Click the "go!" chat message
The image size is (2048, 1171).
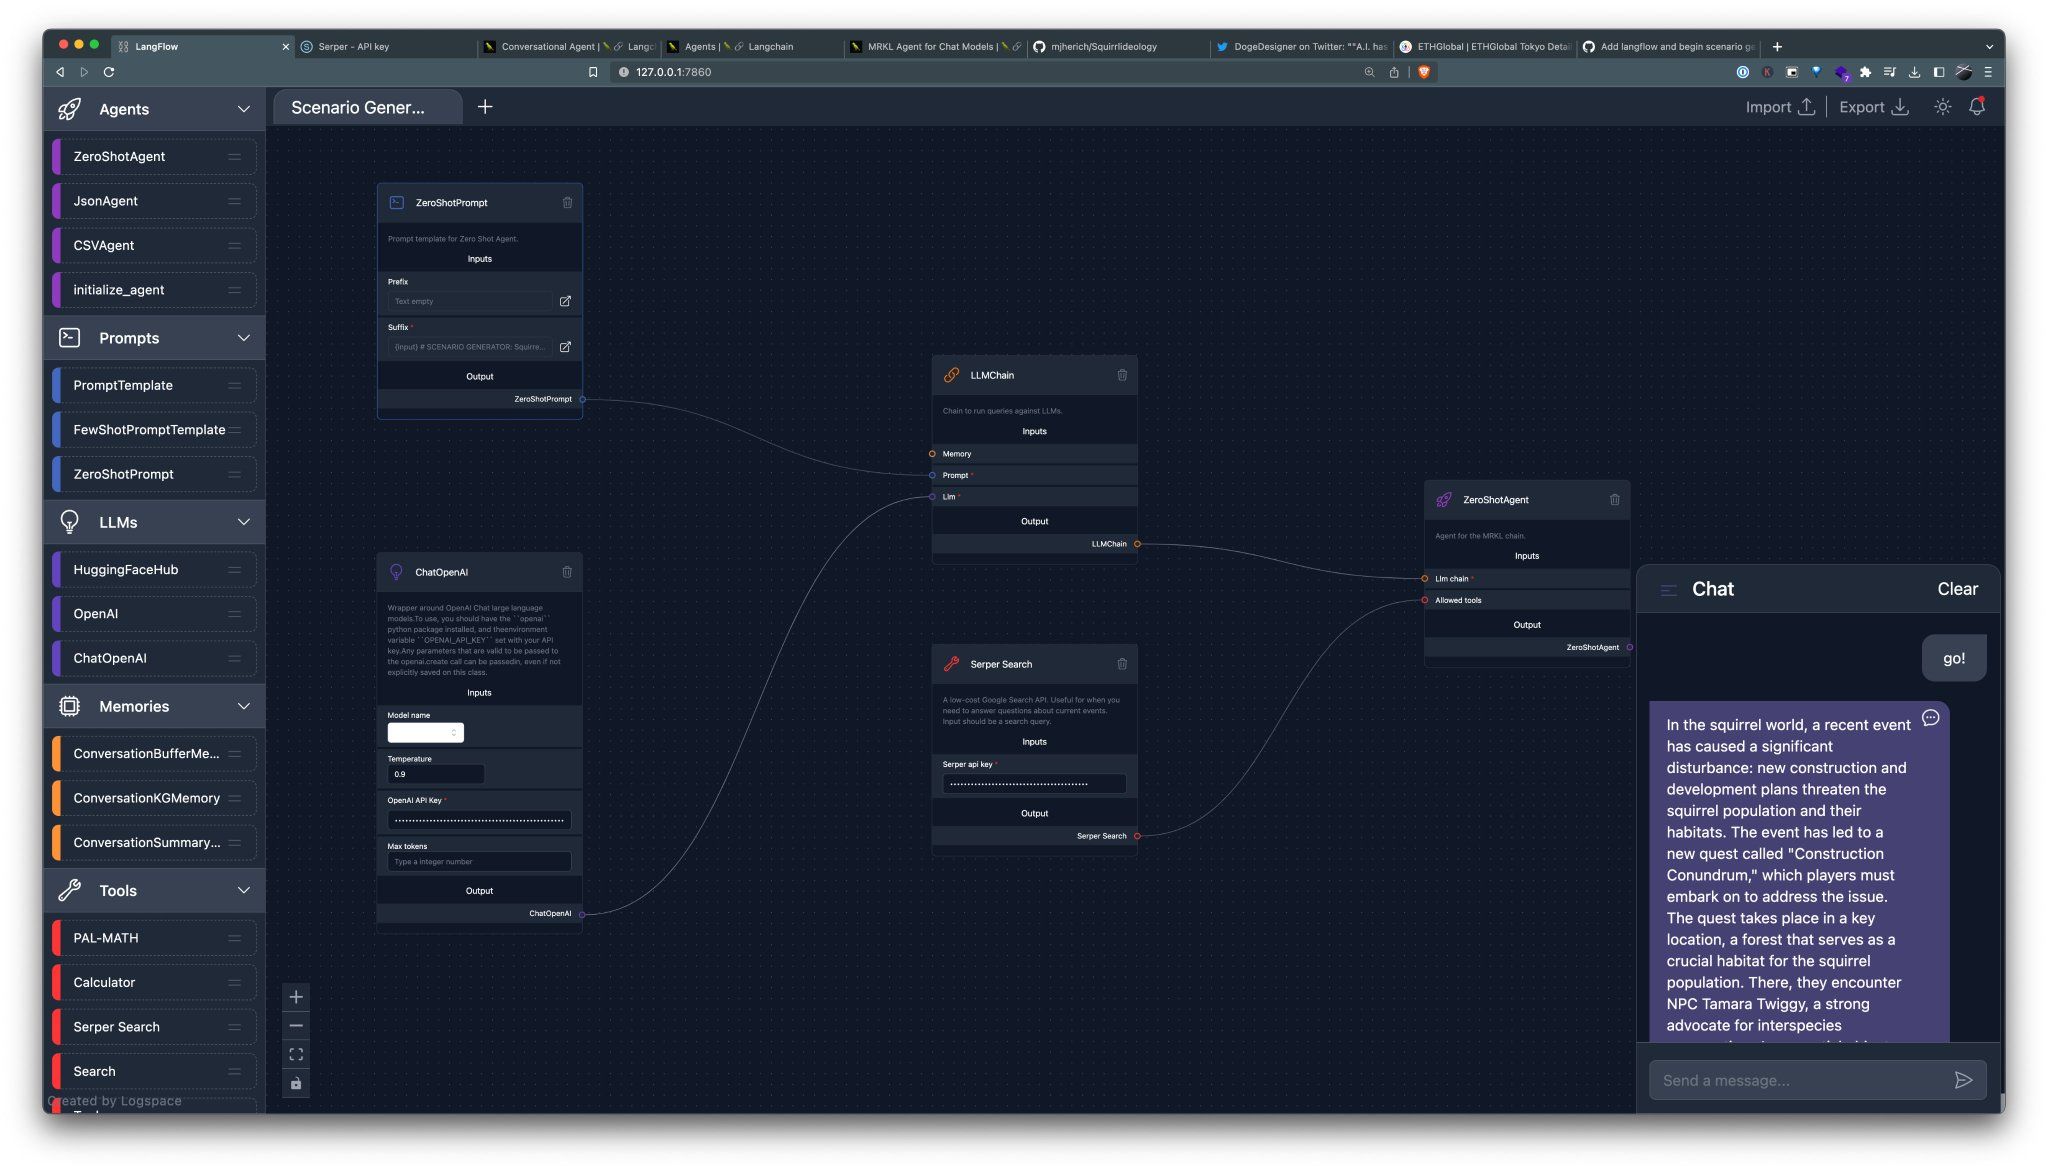1954,658
